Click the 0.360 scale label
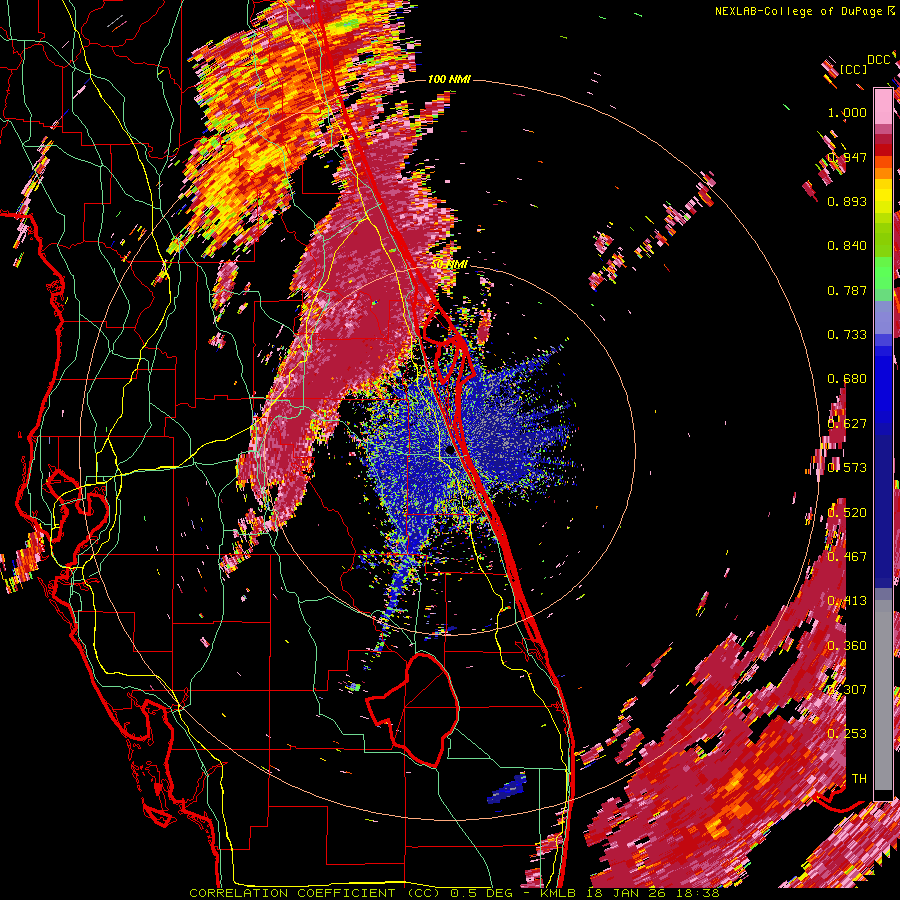900x900 pixels. click(x=847, y=646)
